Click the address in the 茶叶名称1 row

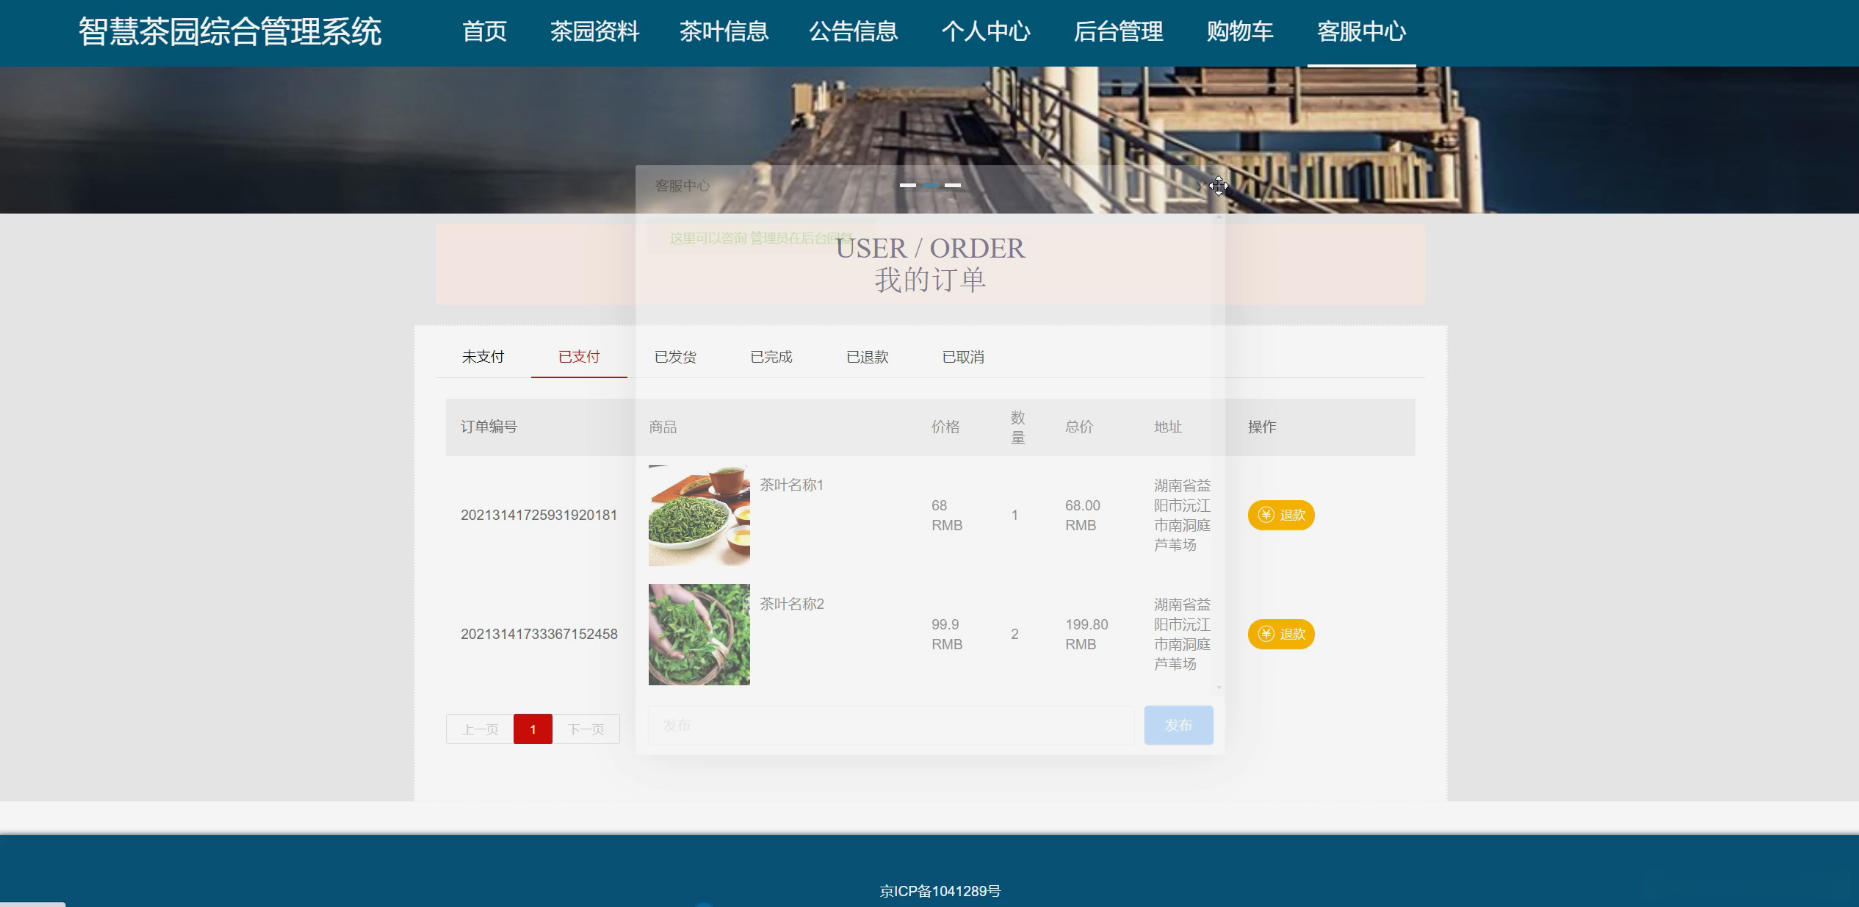point(1182,515)
